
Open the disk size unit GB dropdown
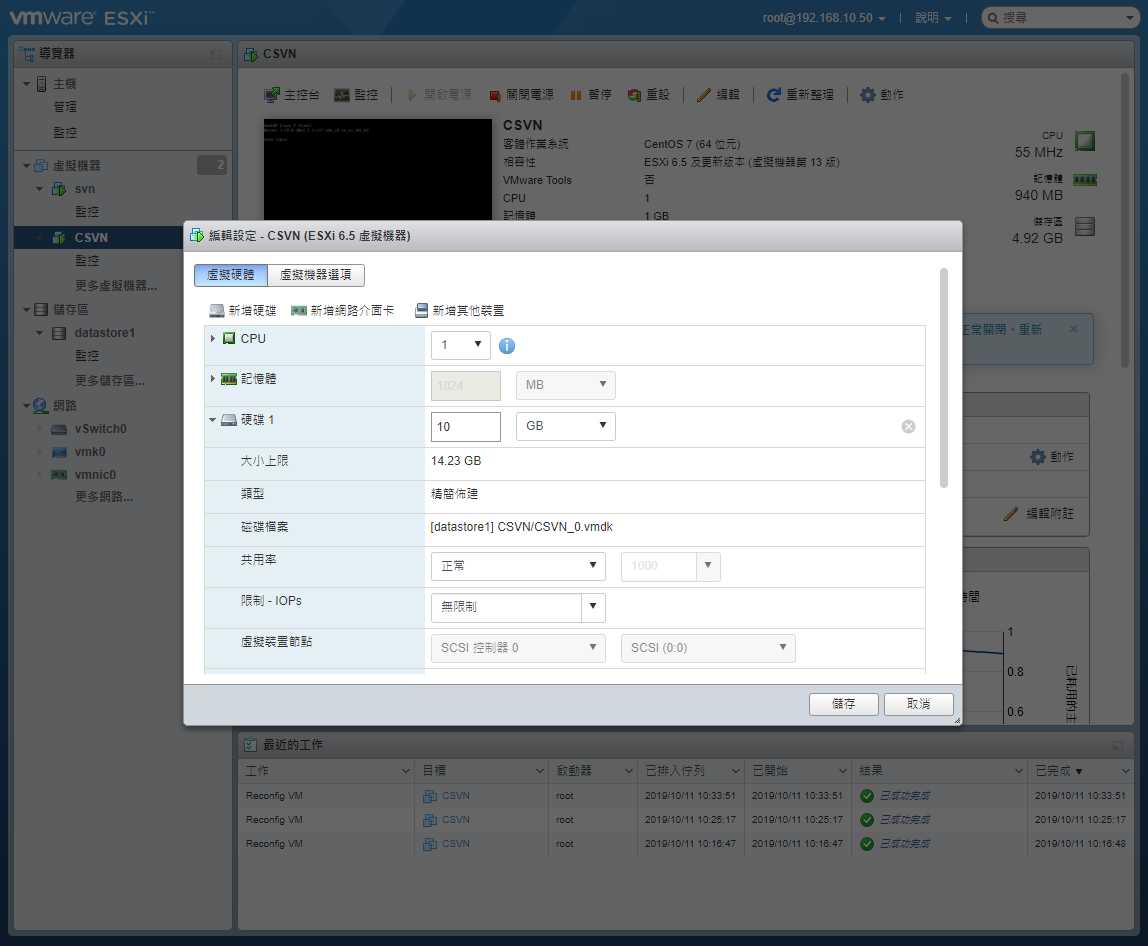coord(565,426)
